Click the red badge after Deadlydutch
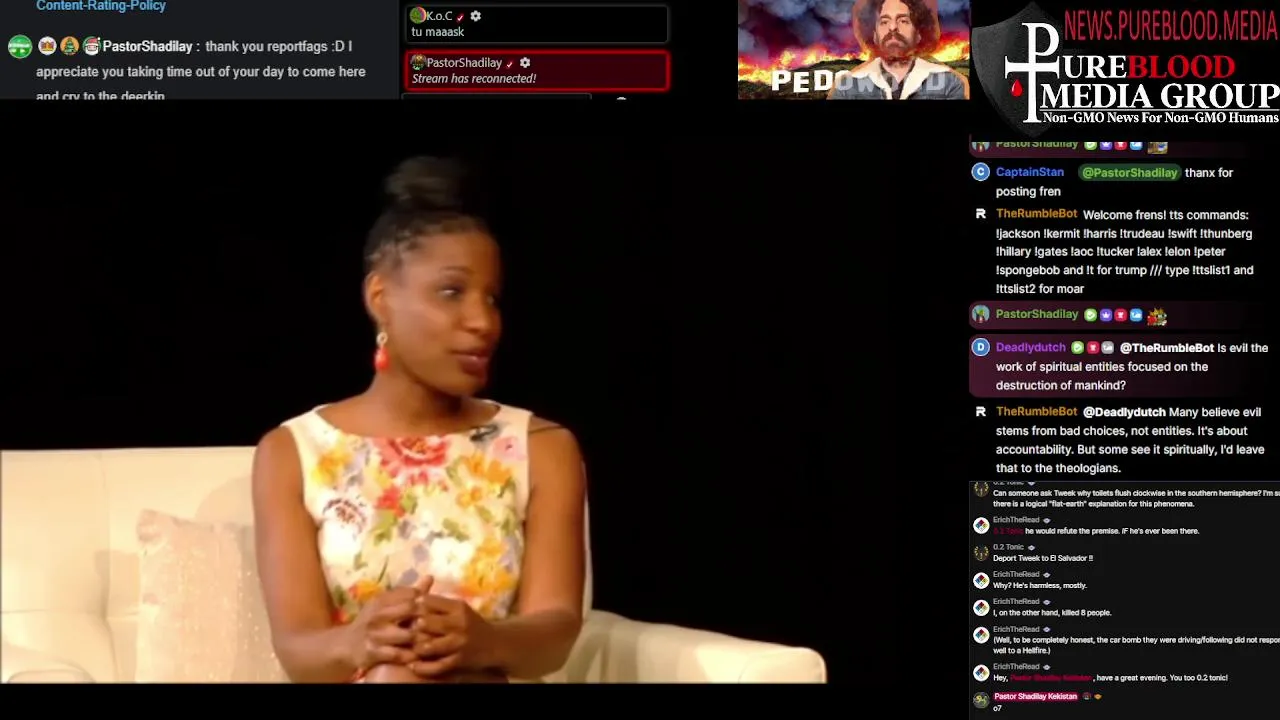 (1092, 348)
